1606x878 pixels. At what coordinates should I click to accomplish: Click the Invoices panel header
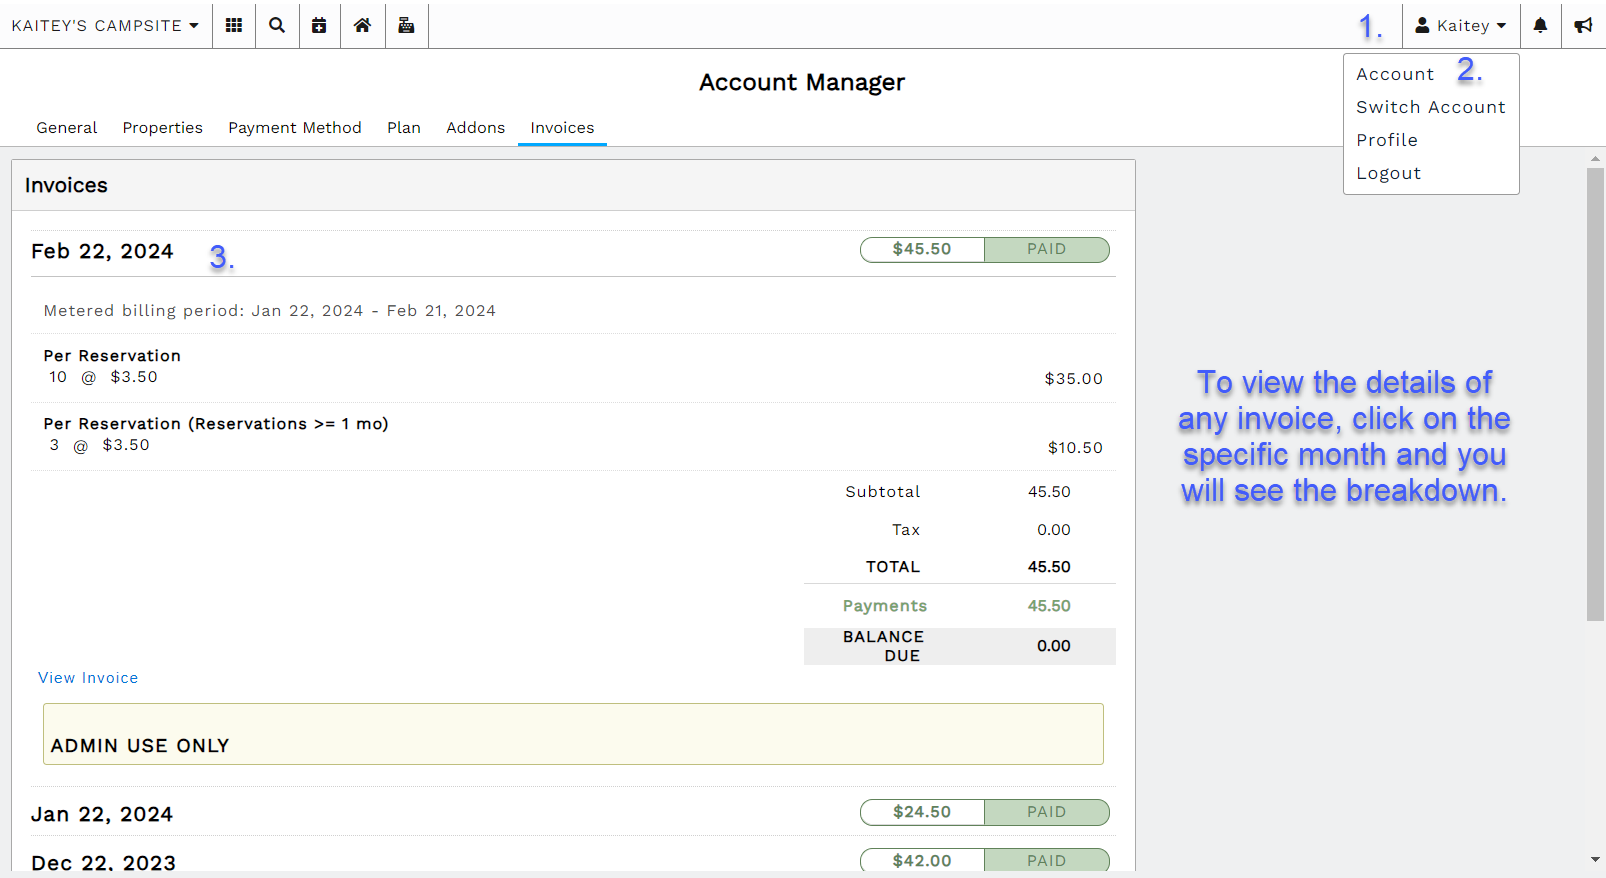573,185
